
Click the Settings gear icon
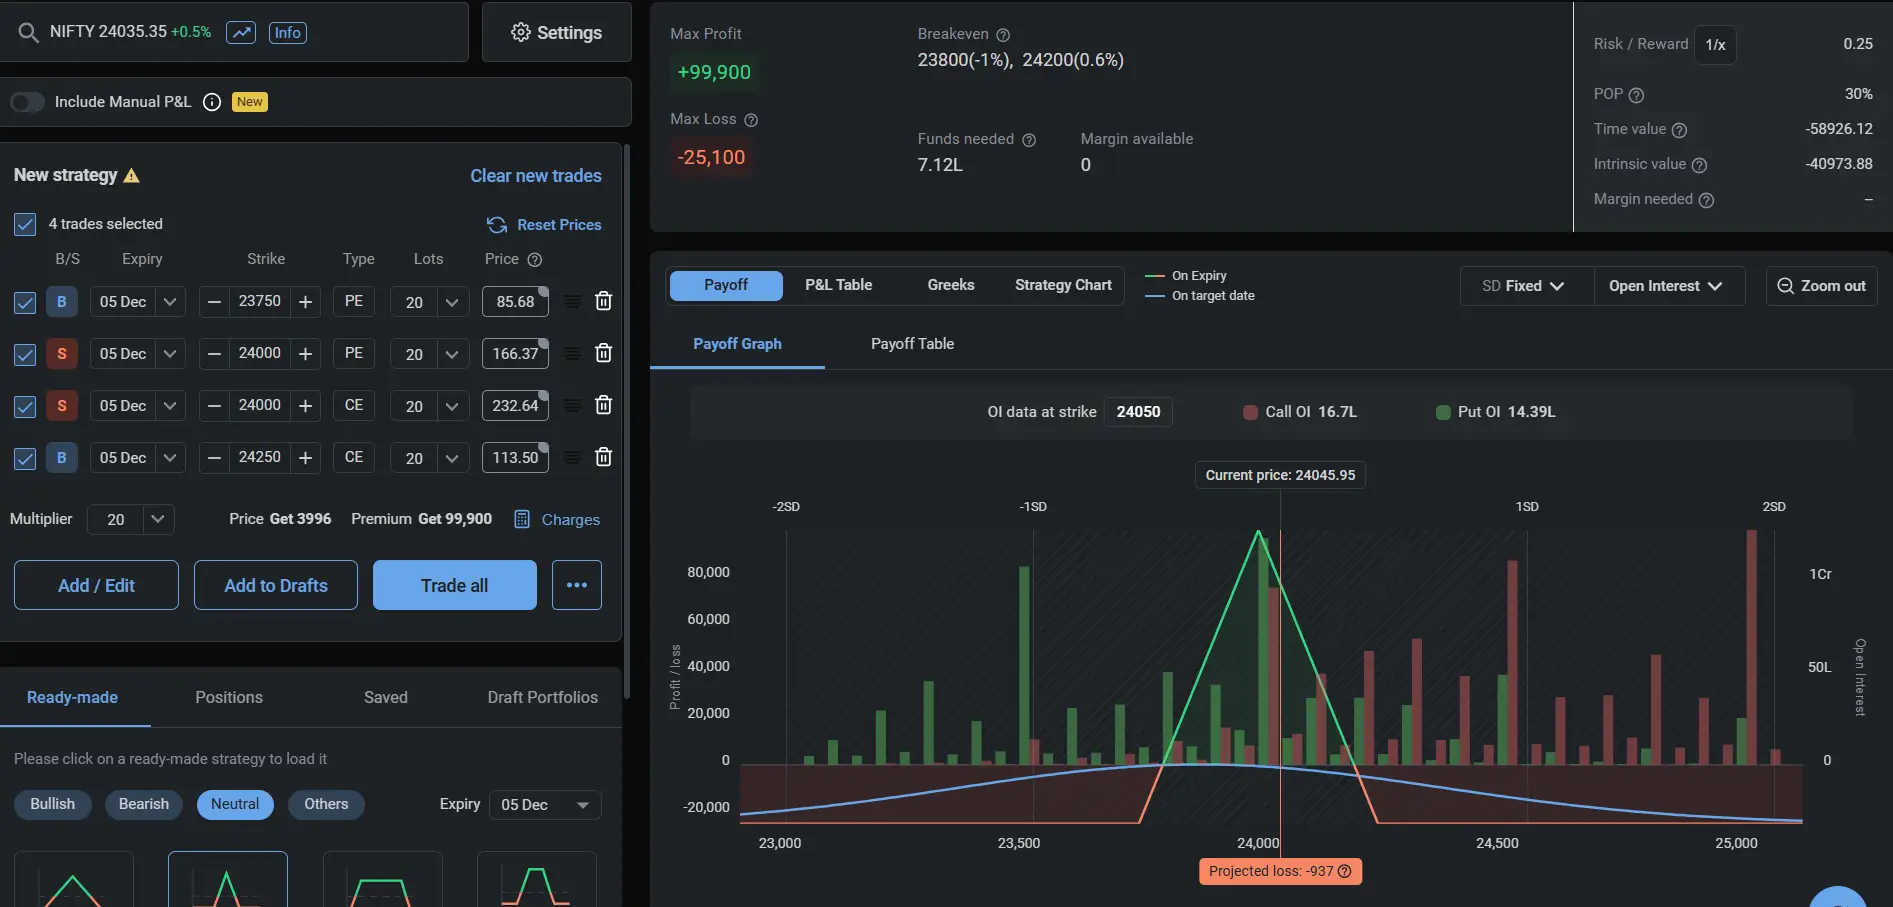tap(520, 32)
